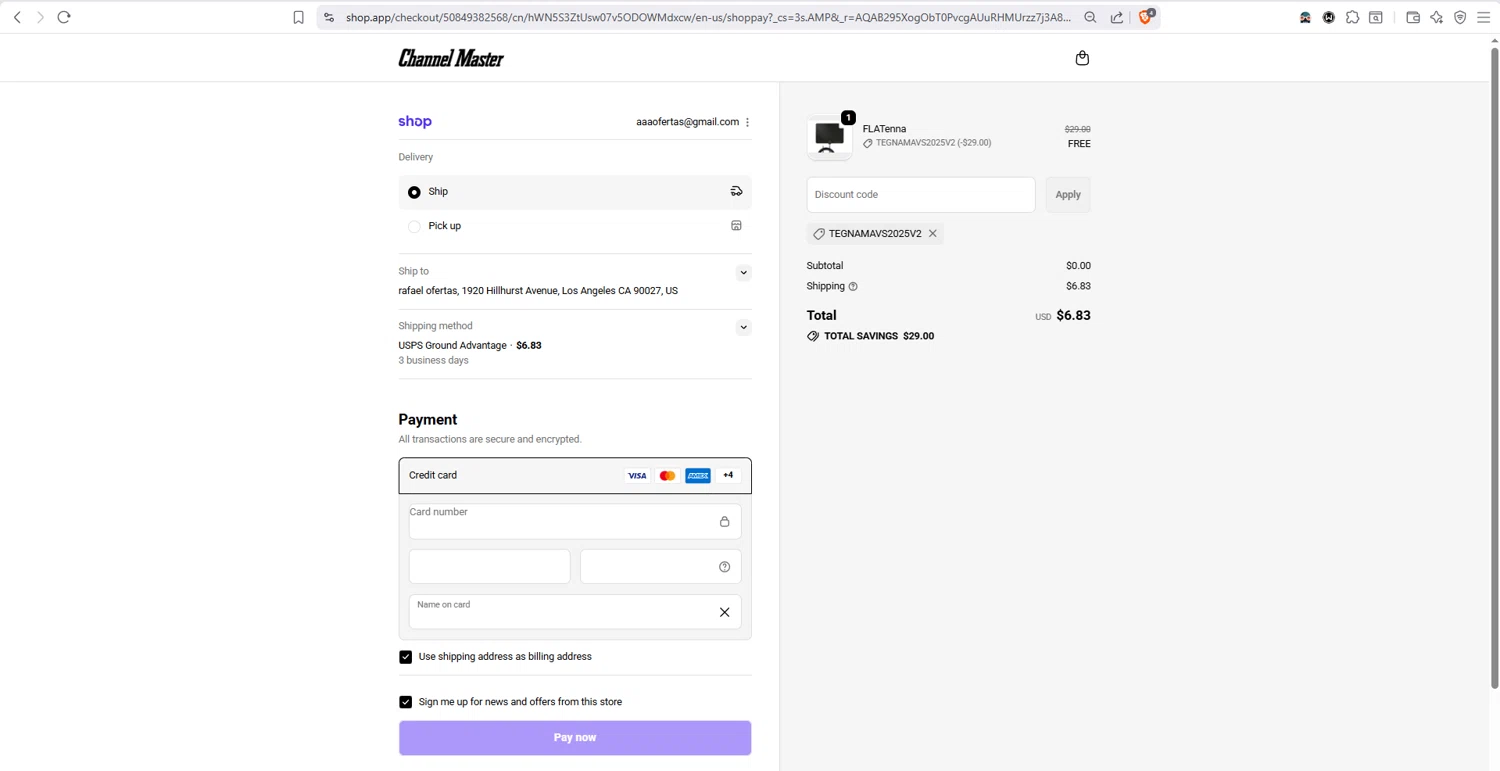Click the American Express logo
Image resolution: width=1500 pixels, height=771 pixels.
[x=698, y=476]
